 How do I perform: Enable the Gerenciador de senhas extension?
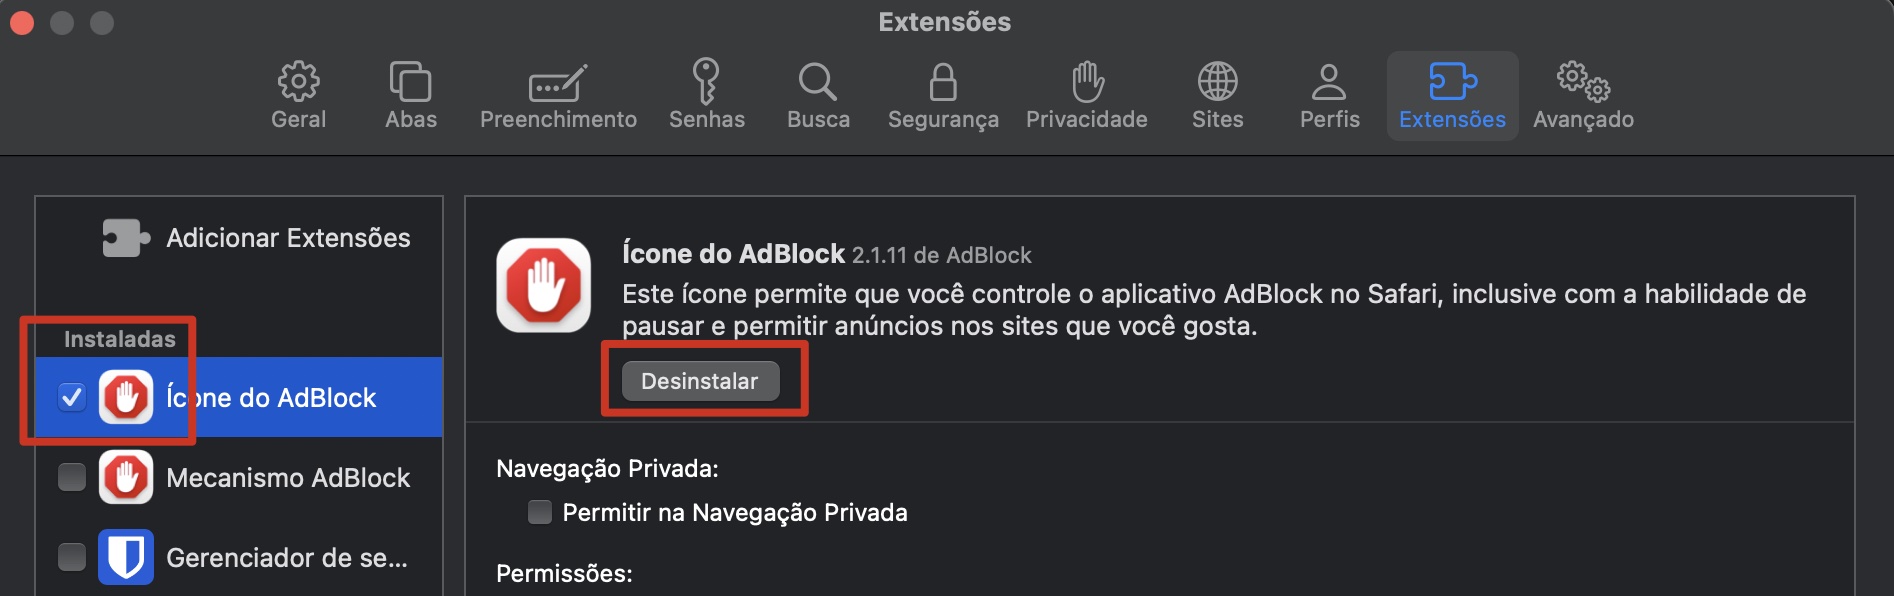tap(71, 558)
